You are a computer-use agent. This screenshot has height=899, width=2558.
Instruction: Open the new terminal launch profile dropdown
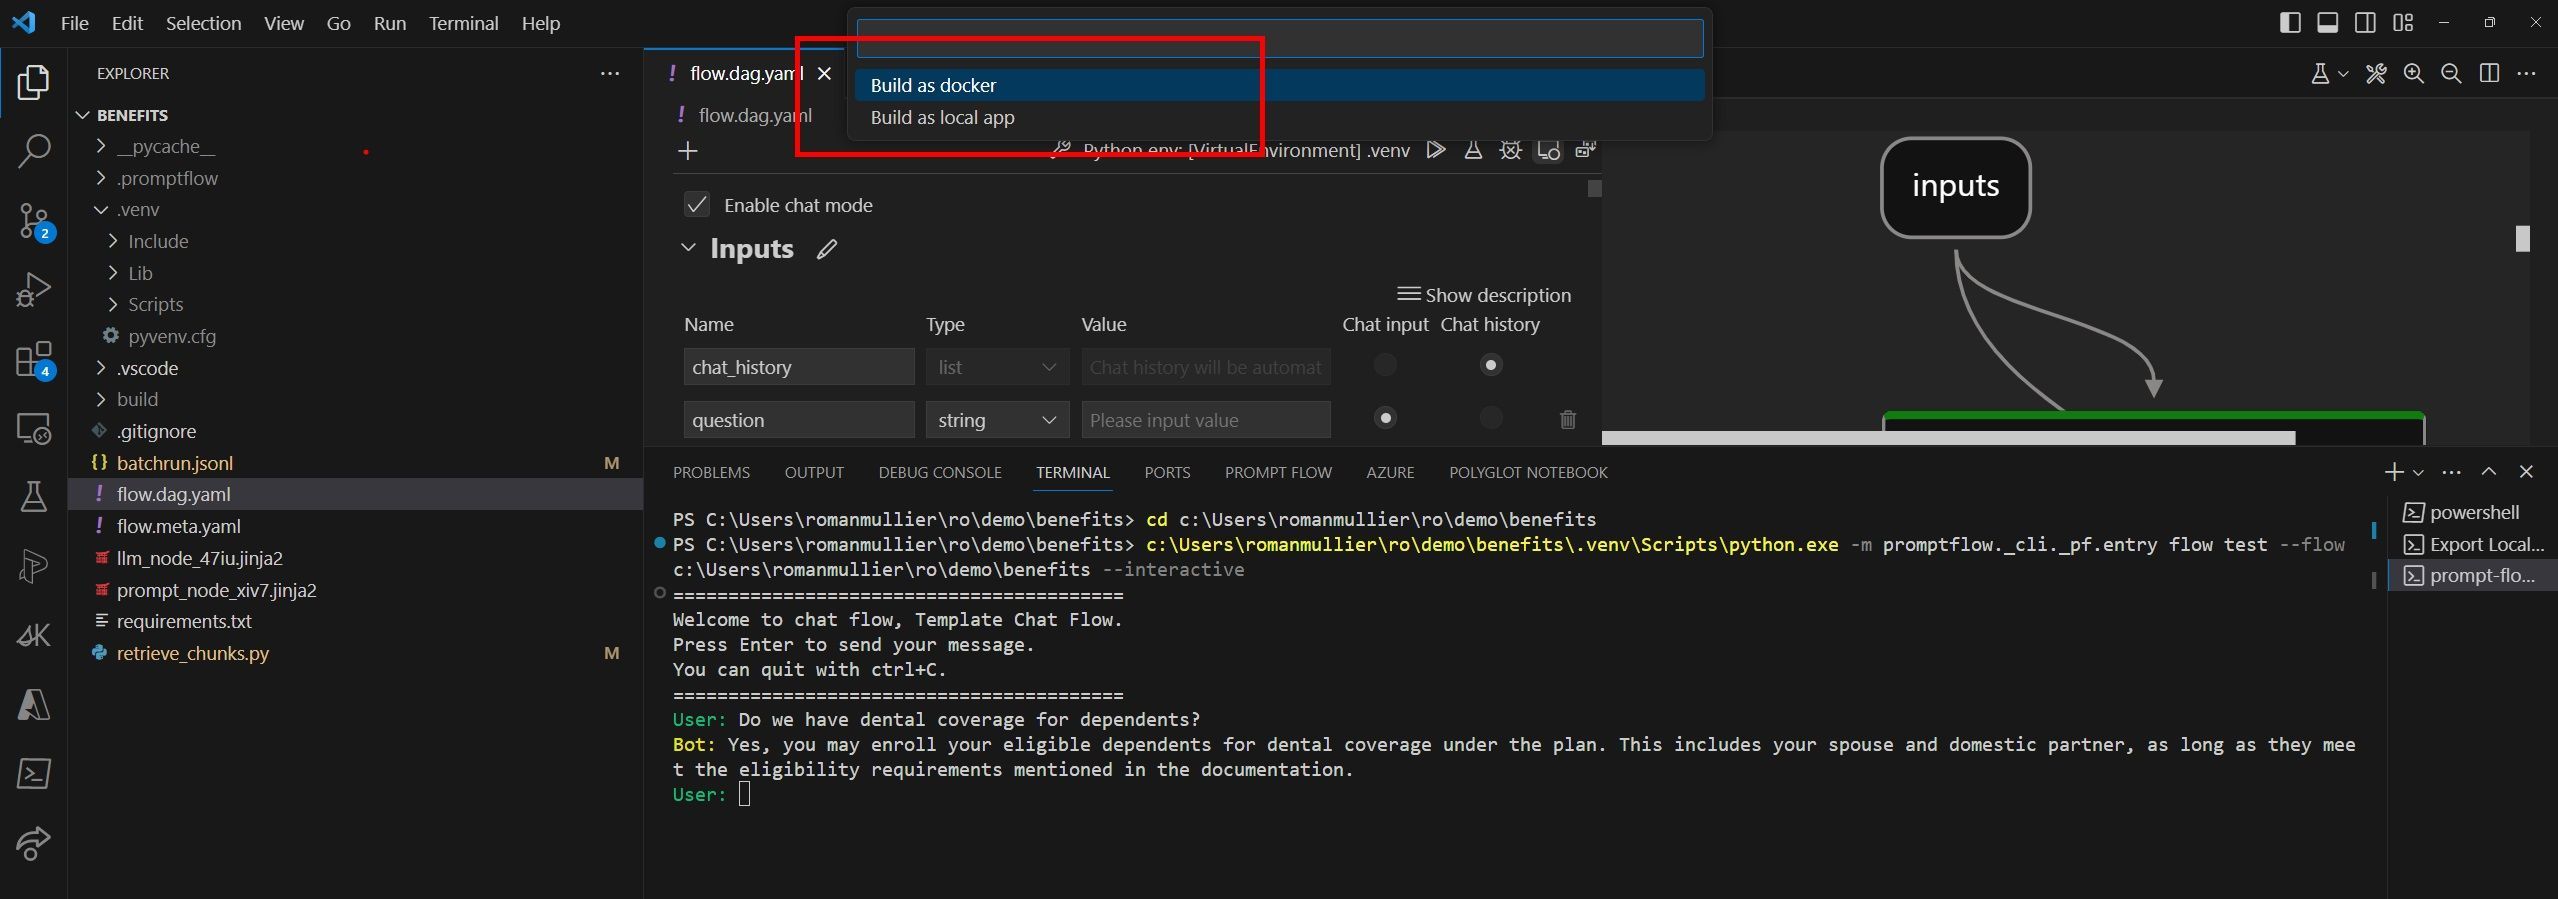(x=2418, y=473)
